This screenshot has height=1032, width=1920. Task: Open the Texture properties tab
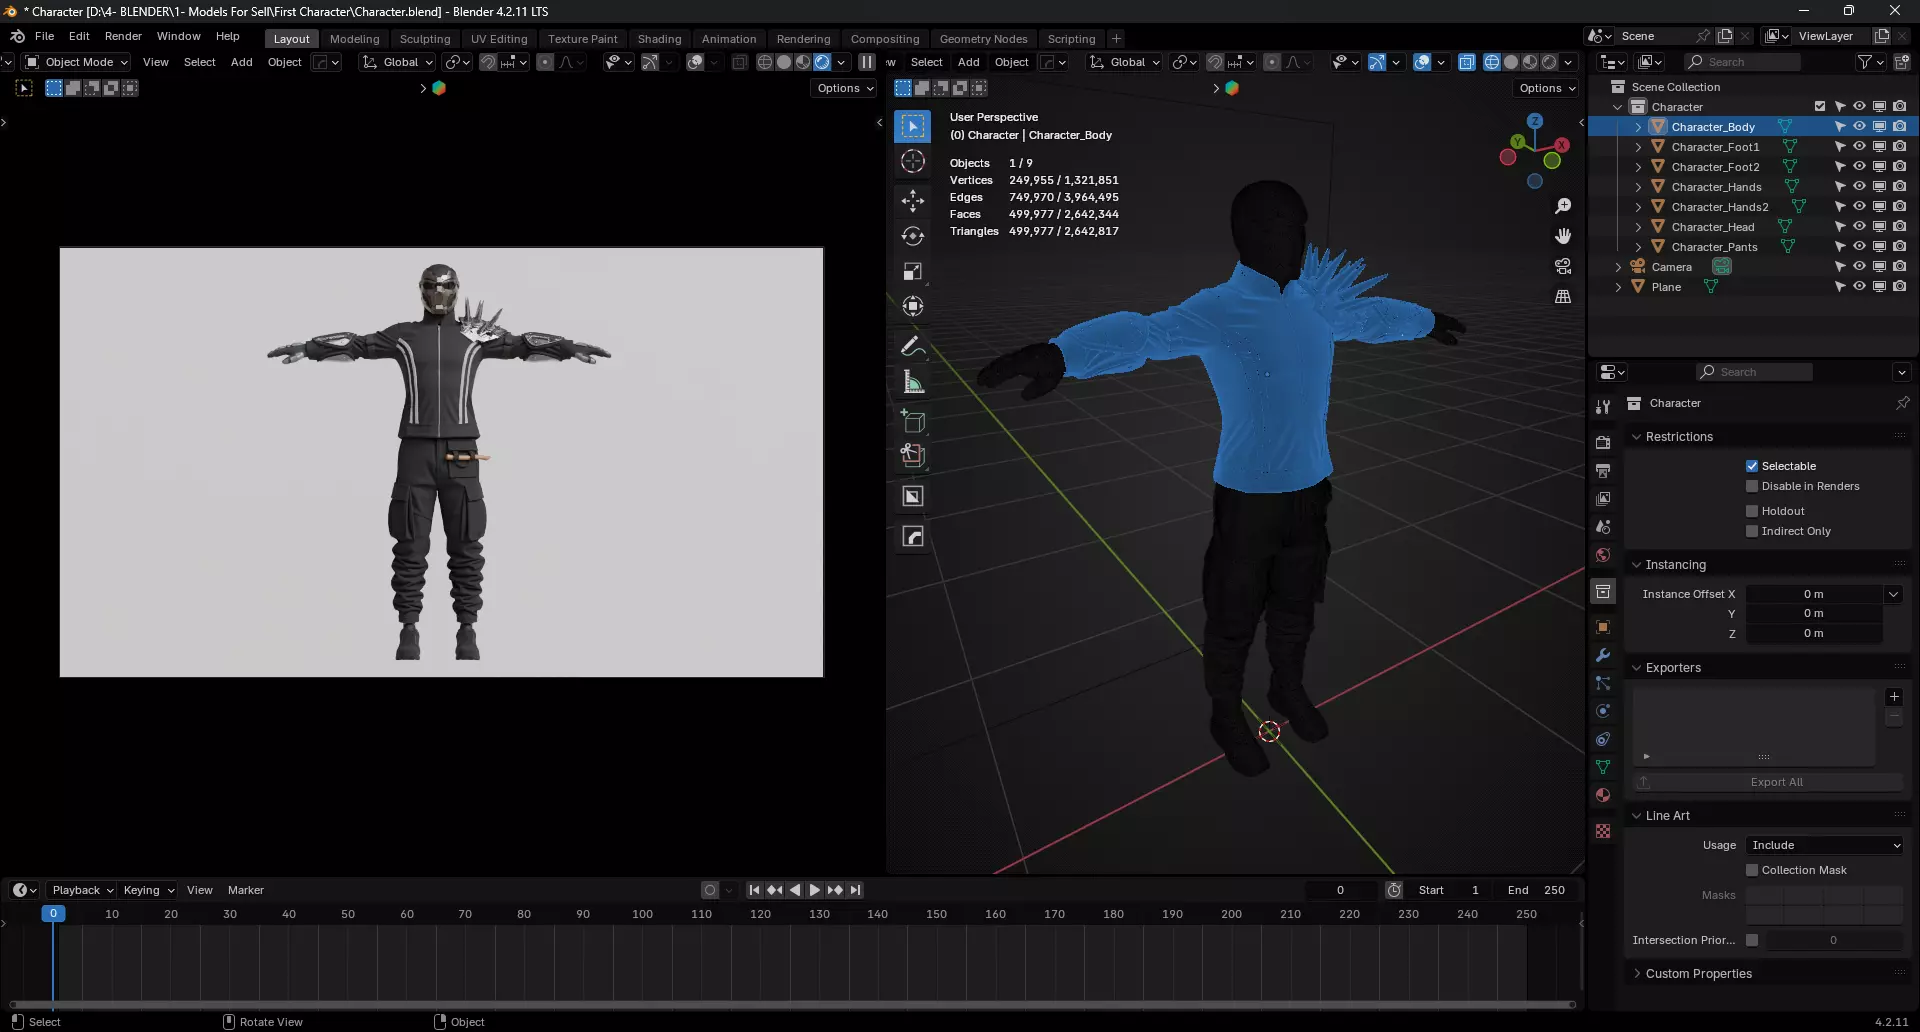(1603, 831)
